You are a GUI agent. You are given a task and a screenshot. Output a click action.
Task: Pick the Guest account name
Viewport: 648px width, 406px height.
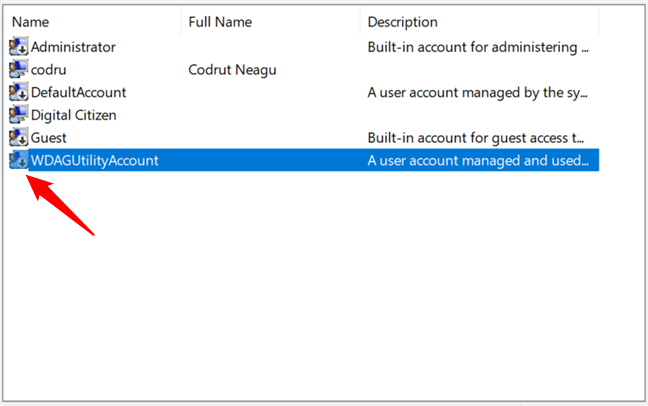pyautogui.click(x=49, y=138)
